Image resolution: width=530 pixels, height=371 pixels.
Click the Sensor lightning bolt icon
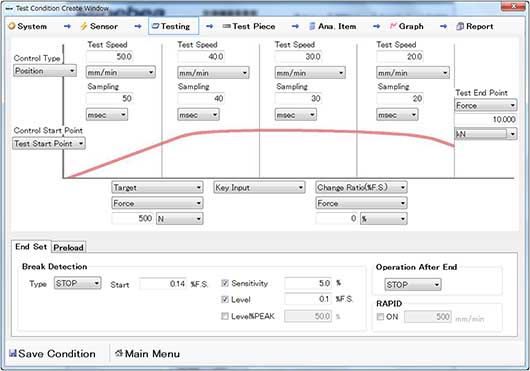[83, 26]
